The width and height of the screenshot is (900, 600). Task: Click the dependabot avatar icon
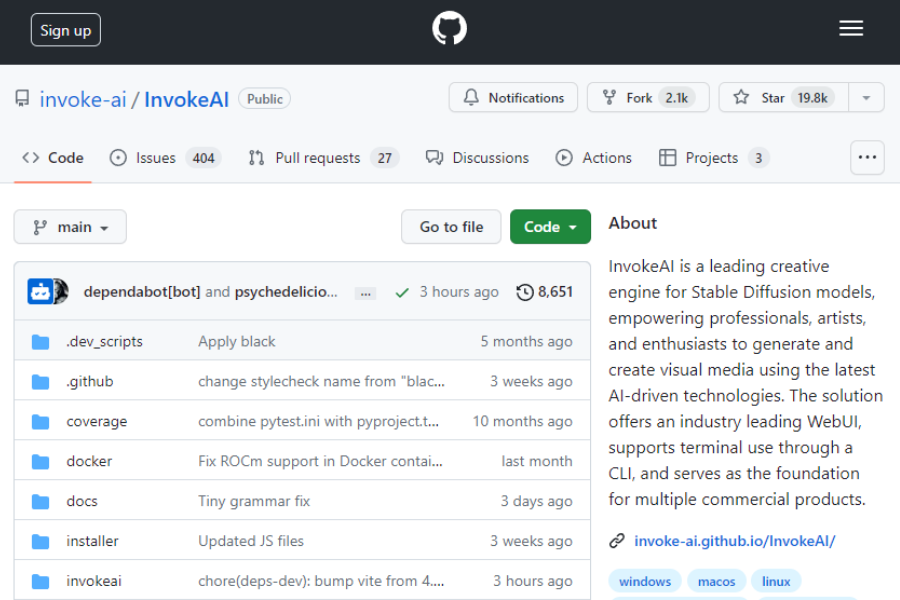click(x=40, y=292)
